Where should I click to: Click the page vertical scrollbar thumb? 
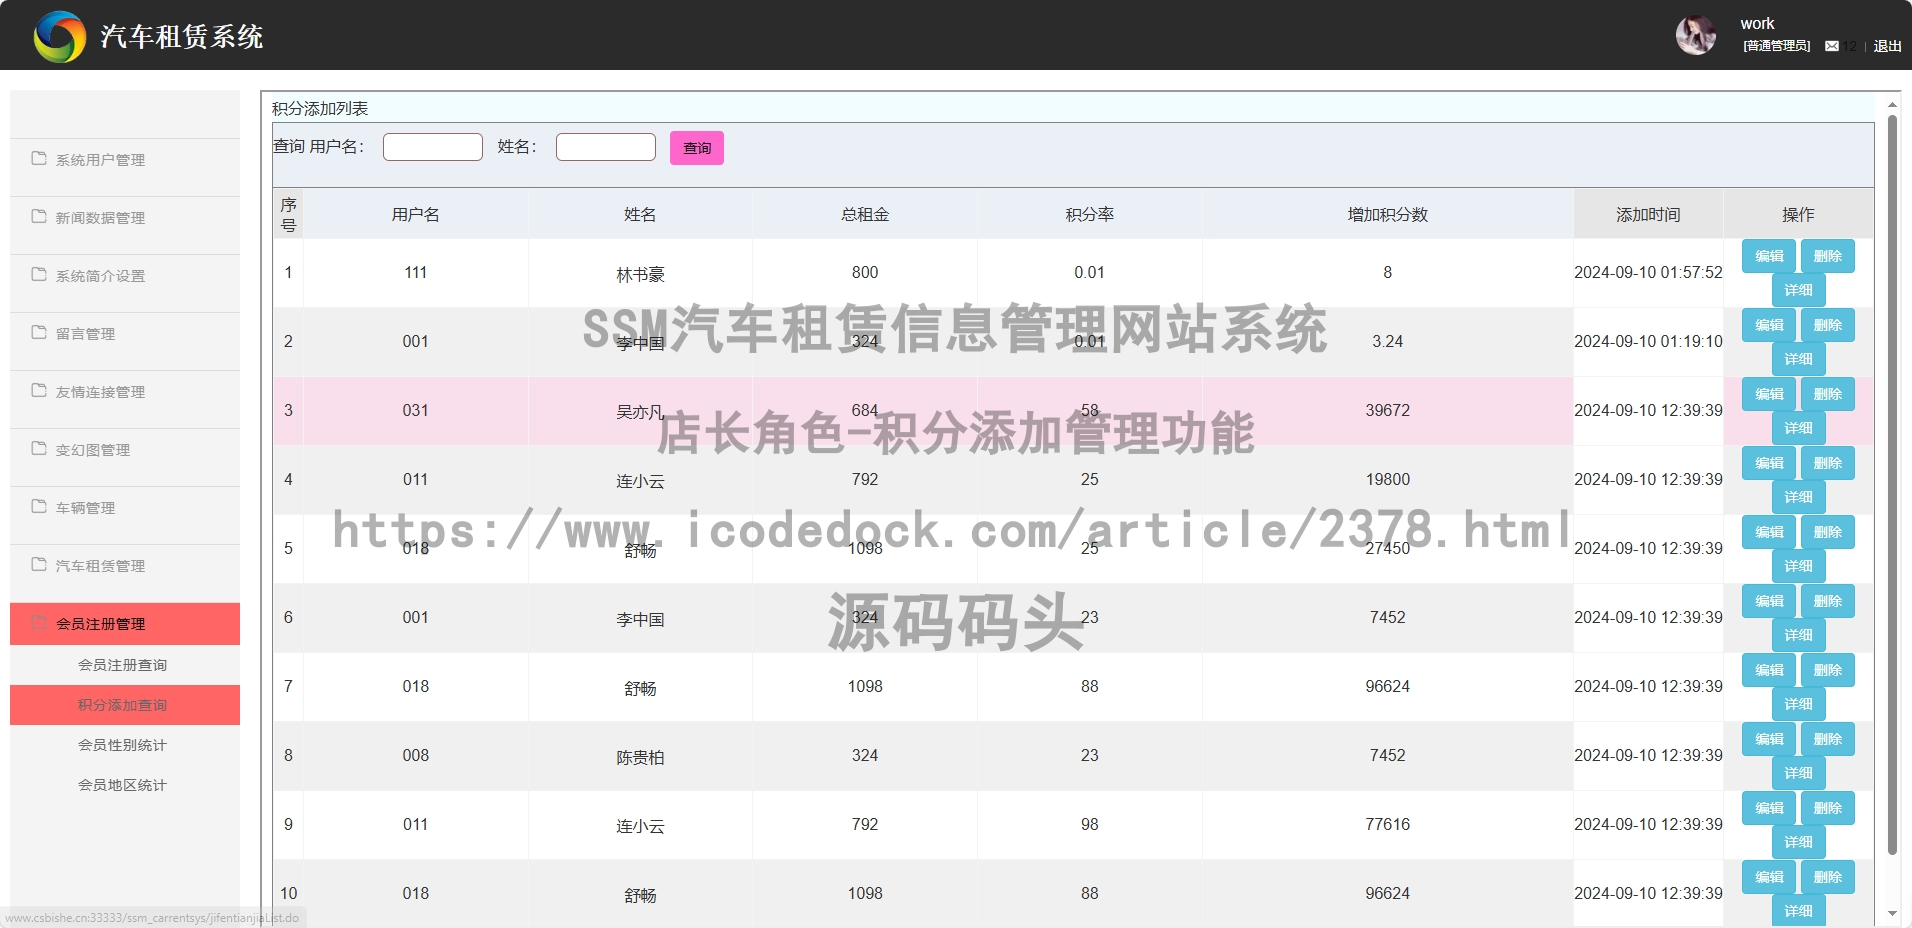pos(1892,485)
